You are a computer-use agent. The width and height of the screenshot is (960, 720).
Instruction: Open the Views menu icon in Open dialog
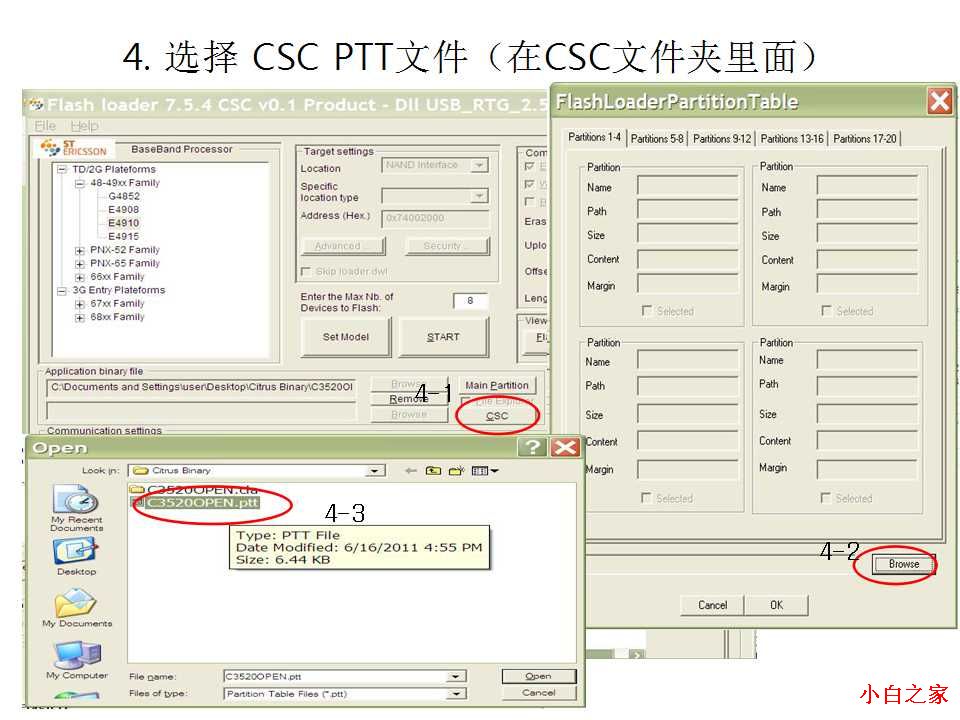point(485,470)
